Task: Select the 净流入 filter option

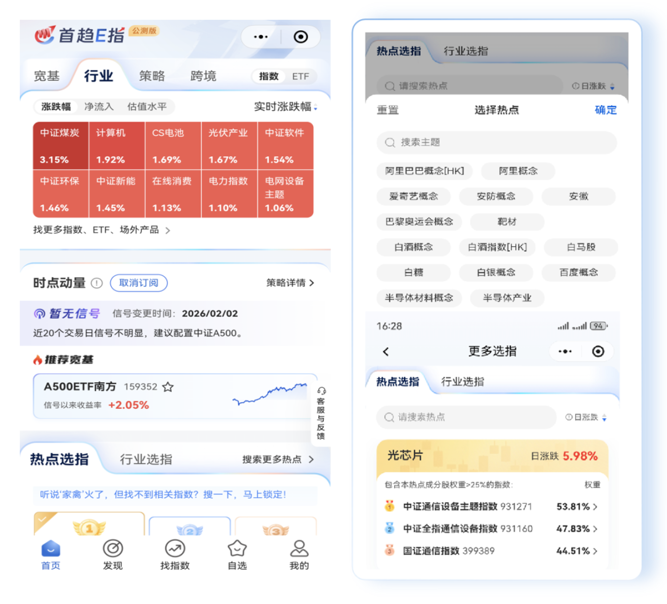Action: click(98, 106)
